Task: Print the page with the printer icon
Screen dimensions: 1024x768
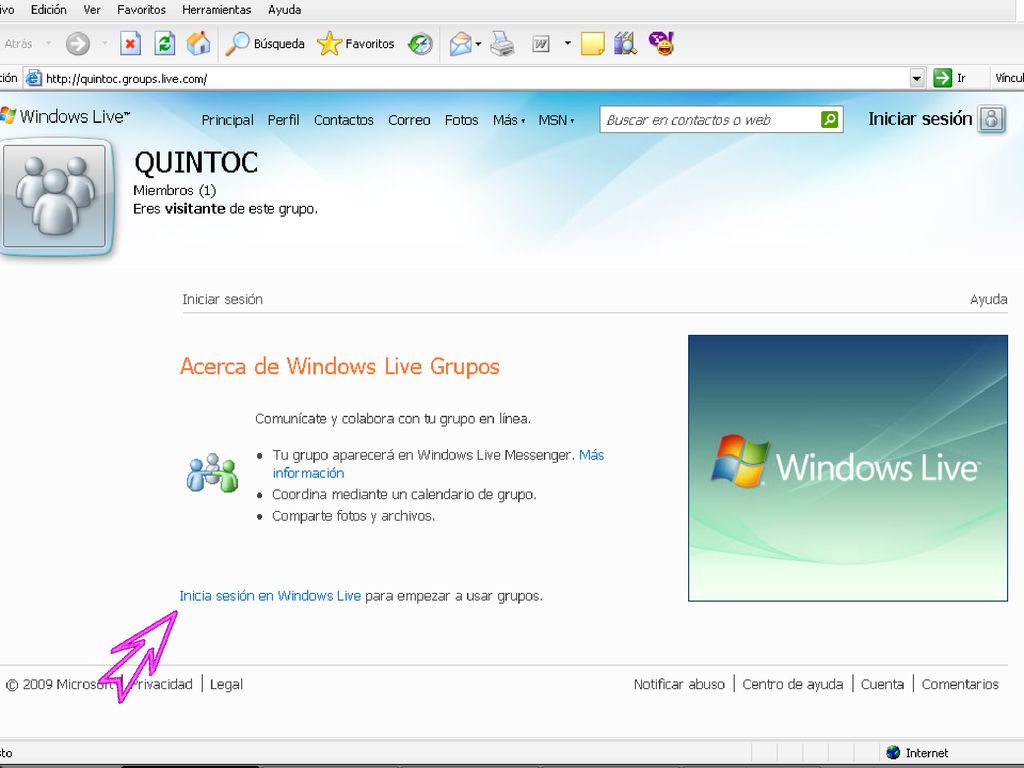Action: point(502,44)
